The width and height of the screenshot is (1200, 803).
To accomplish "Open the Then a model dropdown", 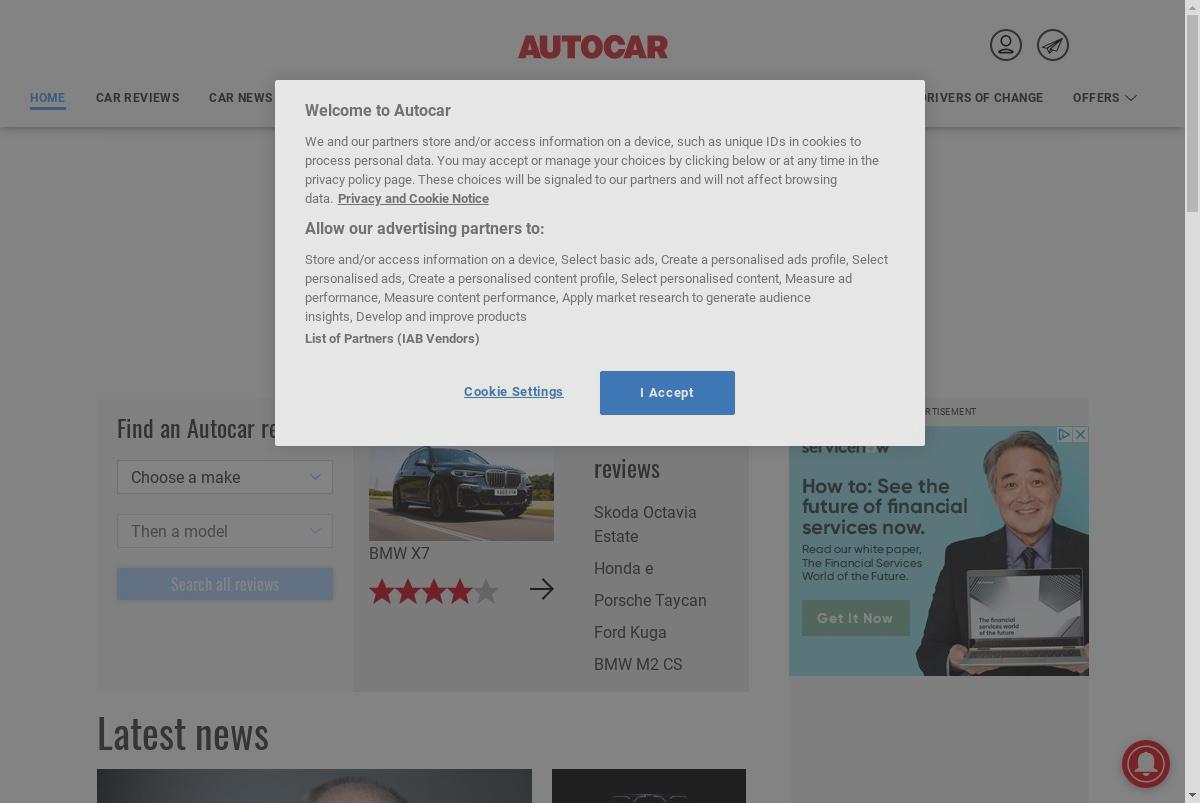I will coord(225,531).
